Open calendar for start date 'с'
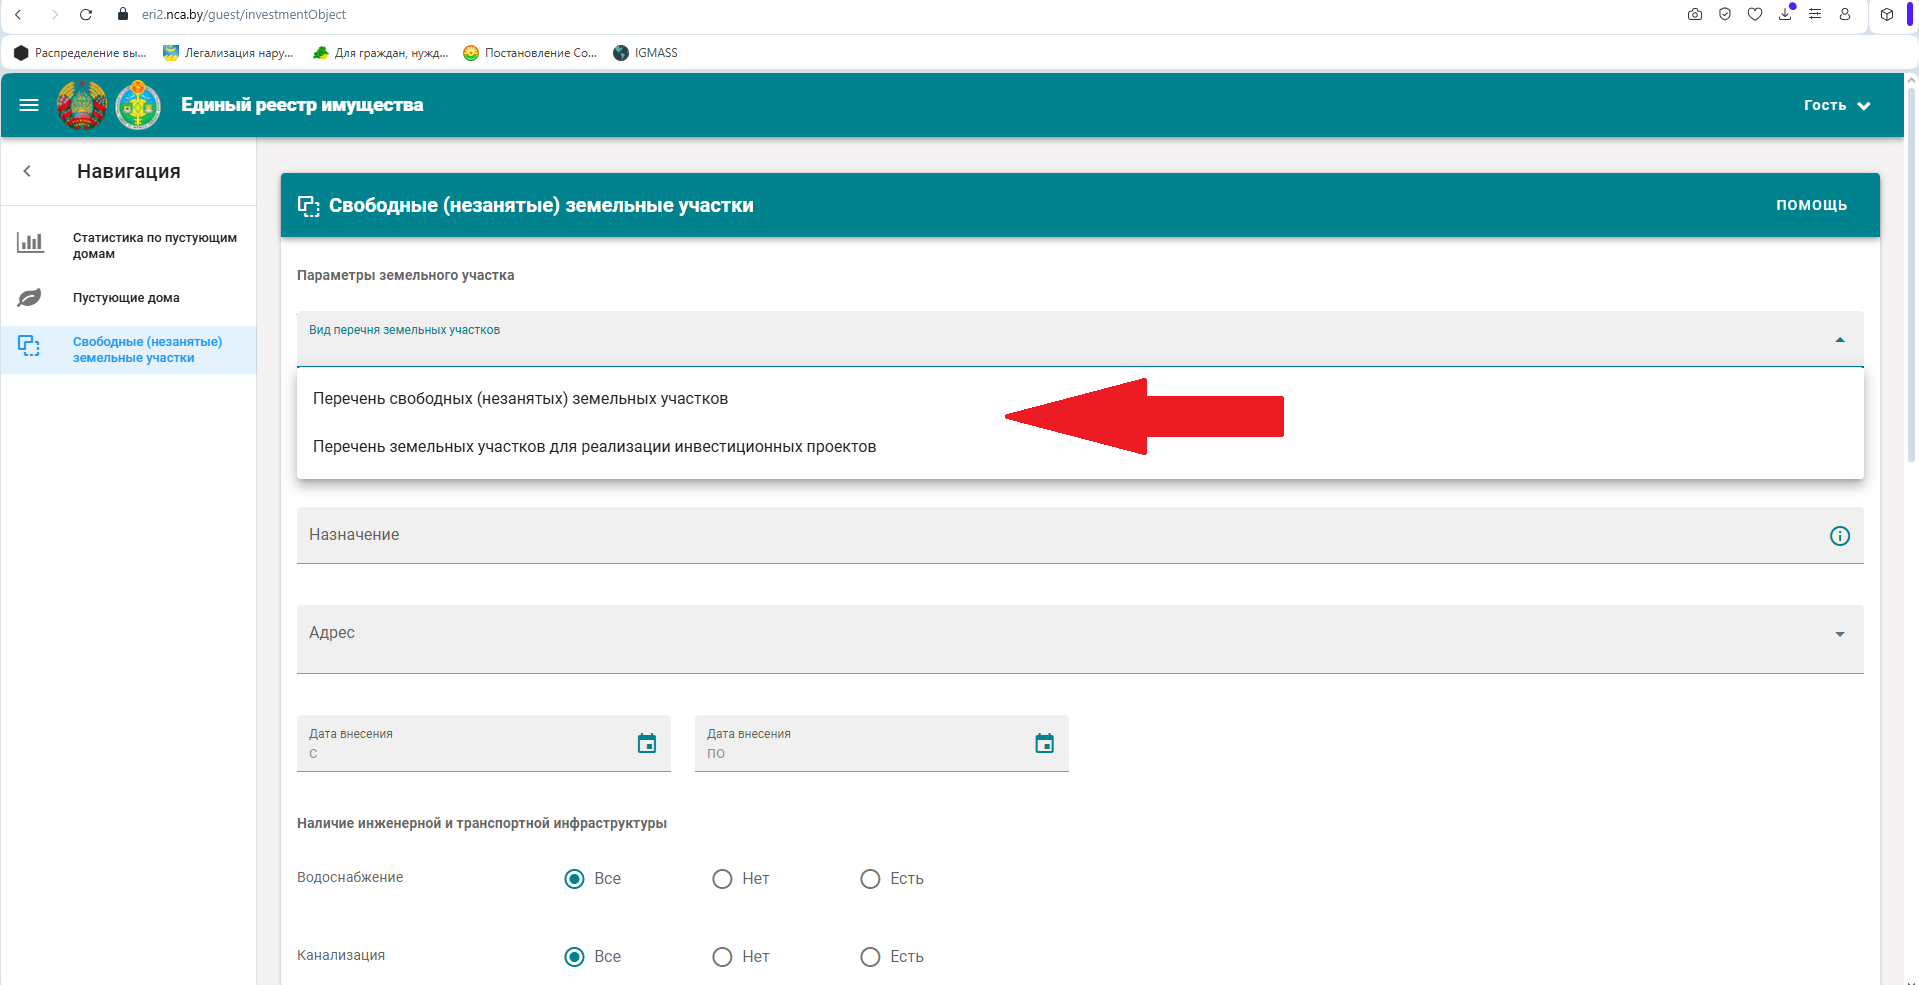The height and width of the screenshot is (985, 1919). tap(647, 743)
